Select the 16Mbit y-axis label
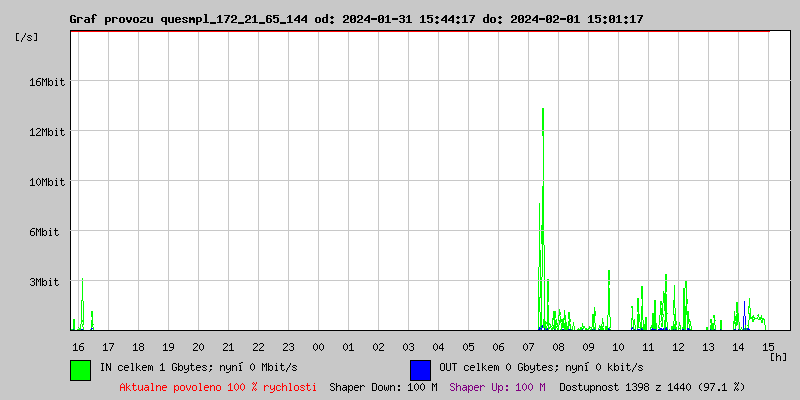This screenshot has height=400, width=800. tap(46, 82)
